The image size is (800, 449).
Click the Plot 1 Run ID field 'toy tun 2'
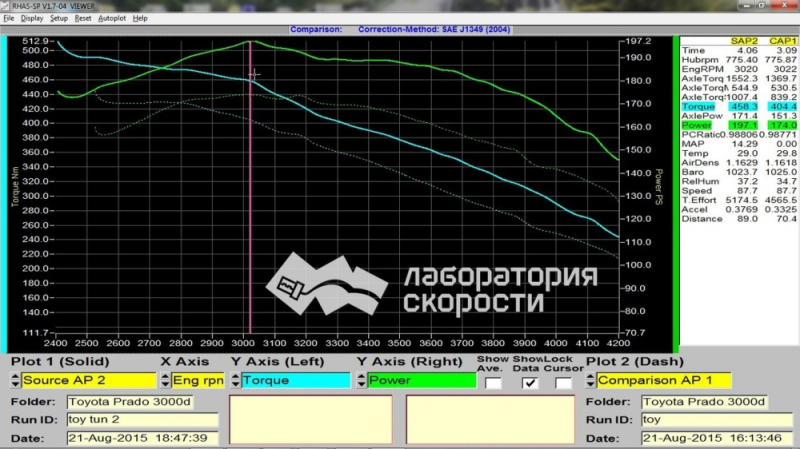click(142, 419)
